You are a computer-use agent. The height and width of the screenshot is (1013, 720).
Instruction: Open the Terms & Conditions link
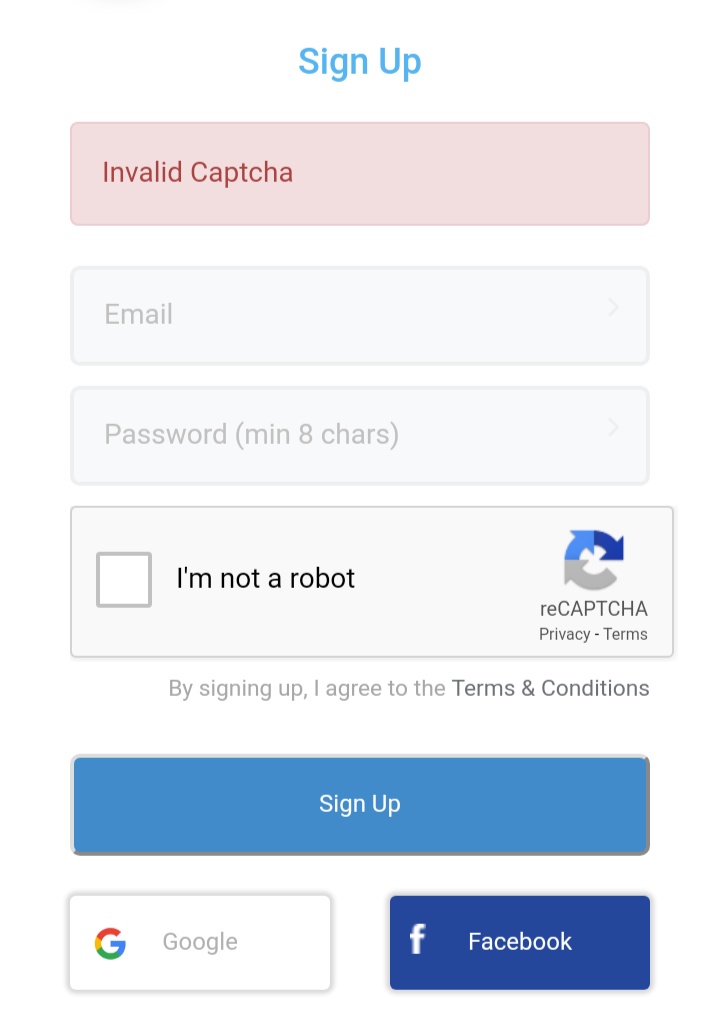[x=550, y=688]
